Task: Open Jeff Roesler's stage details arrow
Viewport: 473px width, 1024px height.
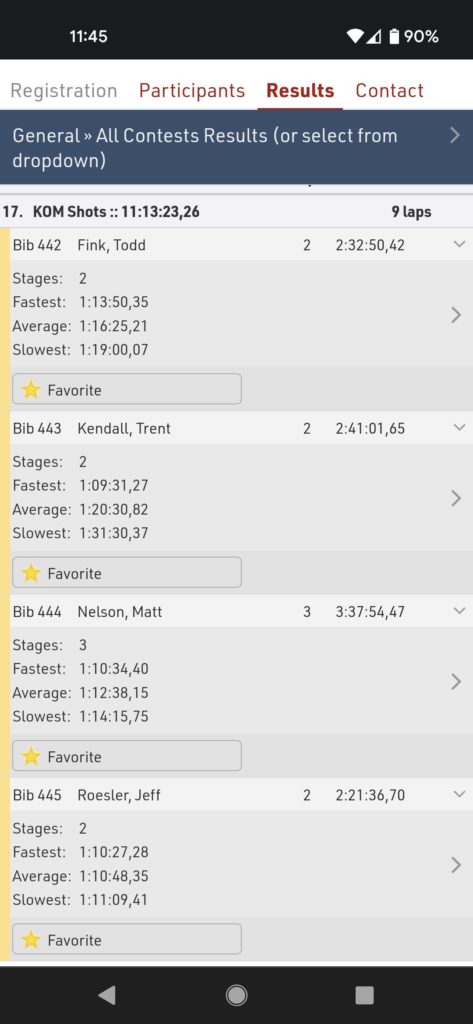Action: pyautogui.click(x=456, y=865)
